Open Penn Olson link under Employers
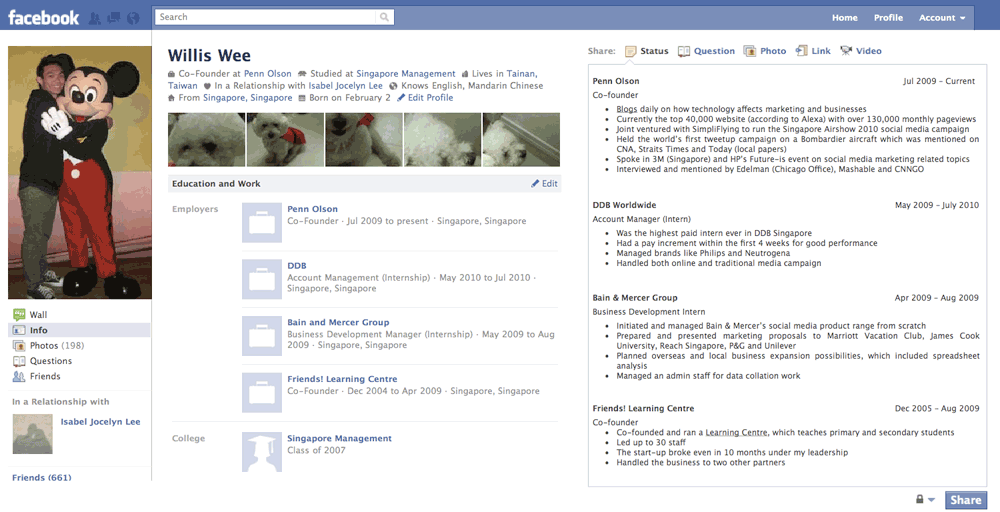The height and width of the screenshot is (512, 1000). (312, 208)
